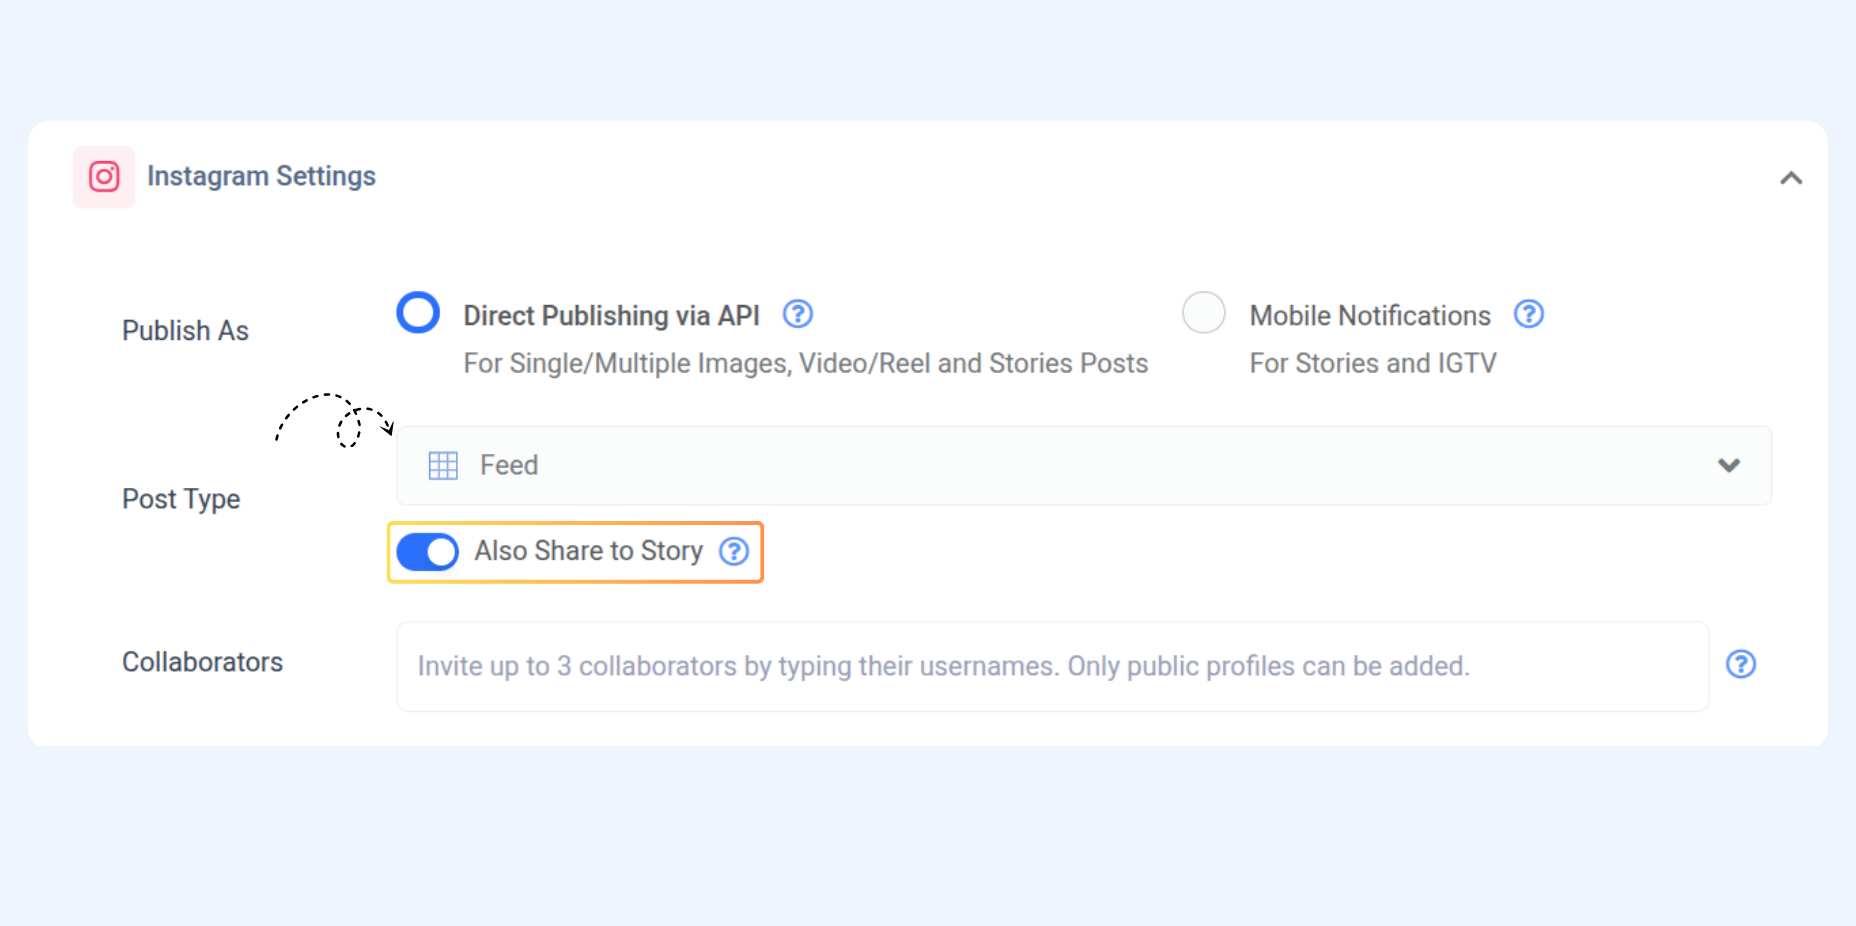Screen dimensions: 1856x926
Task: Click the Collaborators label
Action: tap(202, 662)
